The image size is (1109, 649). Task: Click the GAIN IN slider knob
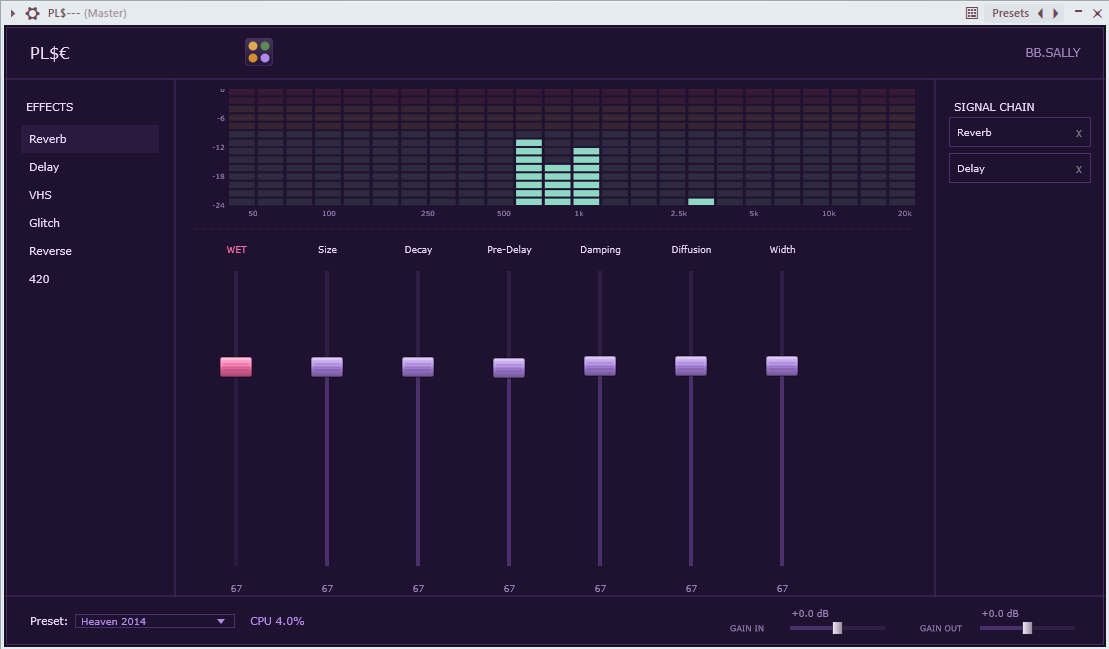837,628
